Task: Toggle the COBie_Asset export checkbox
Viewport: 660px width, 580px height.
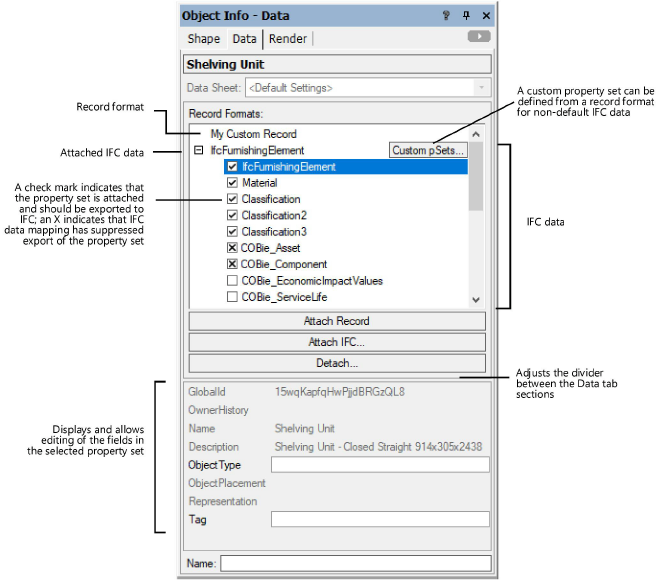Action: 232,248
